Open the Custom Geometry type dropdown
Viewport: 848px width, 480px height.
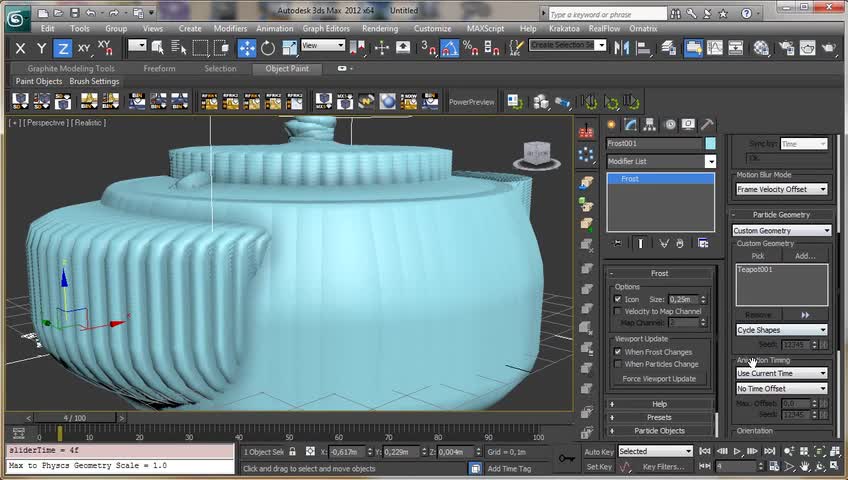(x=781, y=231)
